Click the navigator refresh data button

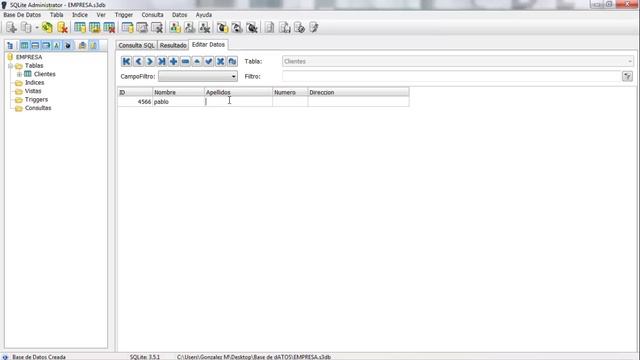click(x=232, y=61)
